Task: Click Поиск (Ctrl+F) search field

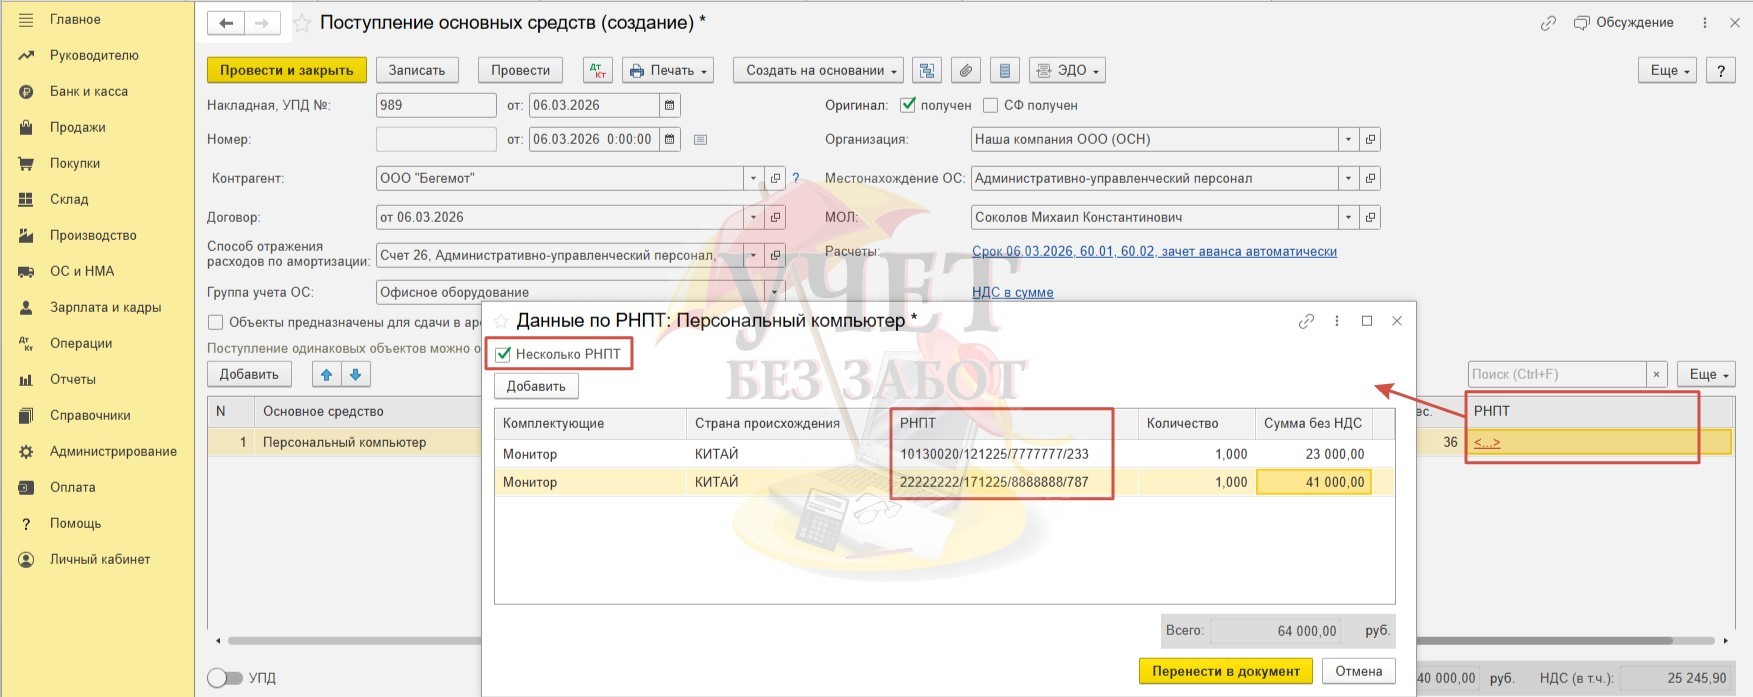Action: click(1557, 374)
